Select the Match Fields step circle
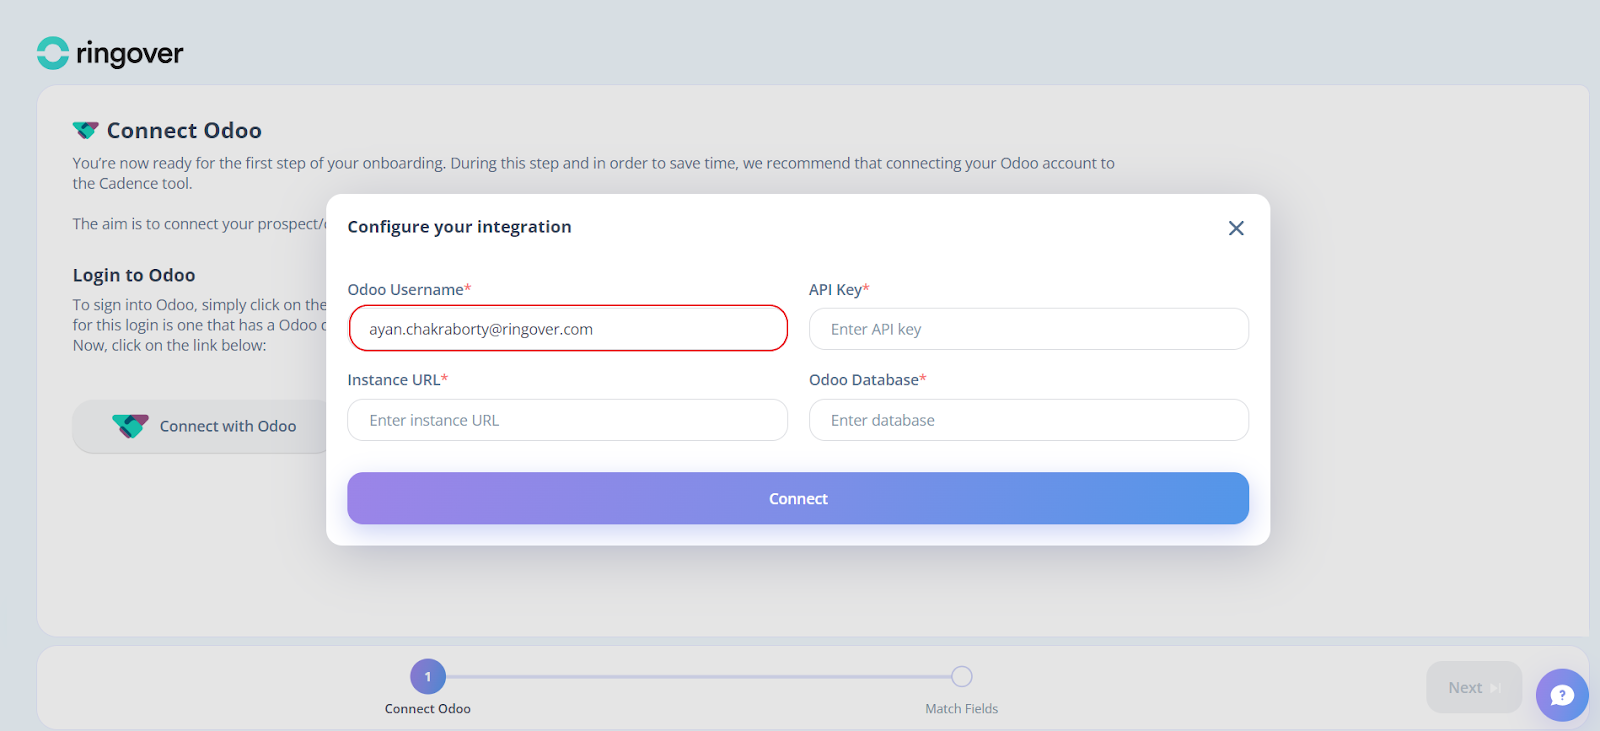Viewport: 1600px width, 731px height. [961, 677]
